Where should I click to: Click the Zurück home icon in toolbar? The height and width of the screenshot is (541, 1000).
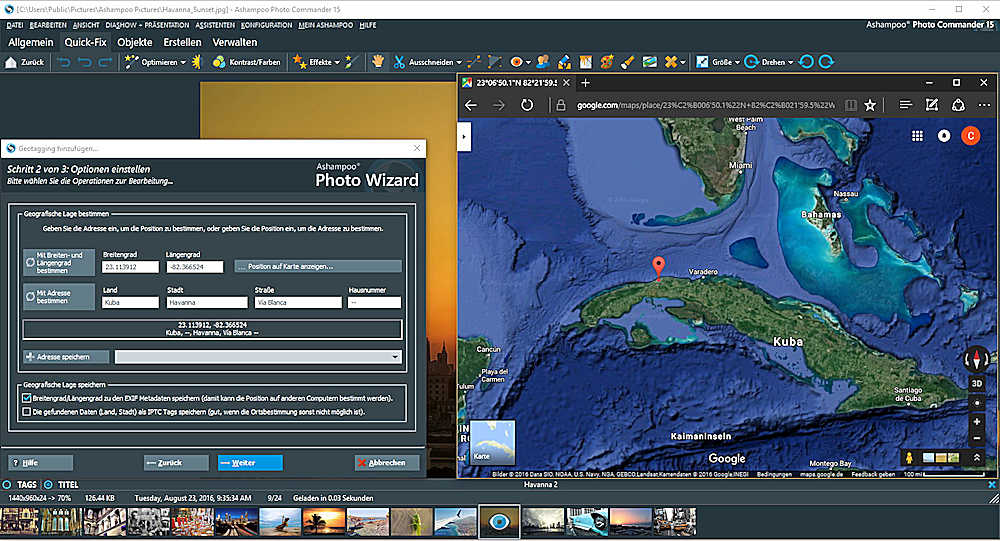point(11,62)
